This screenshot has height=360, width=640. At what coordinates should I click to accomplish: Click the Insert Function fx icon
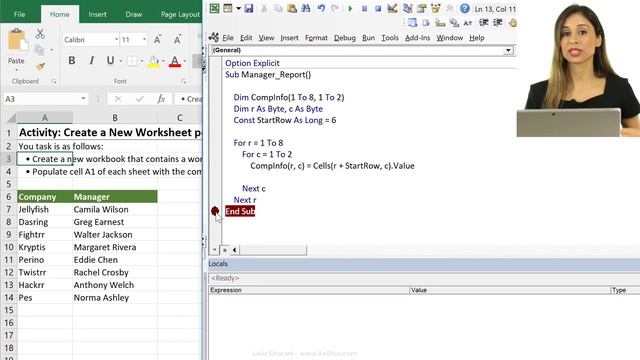[161, 99]
